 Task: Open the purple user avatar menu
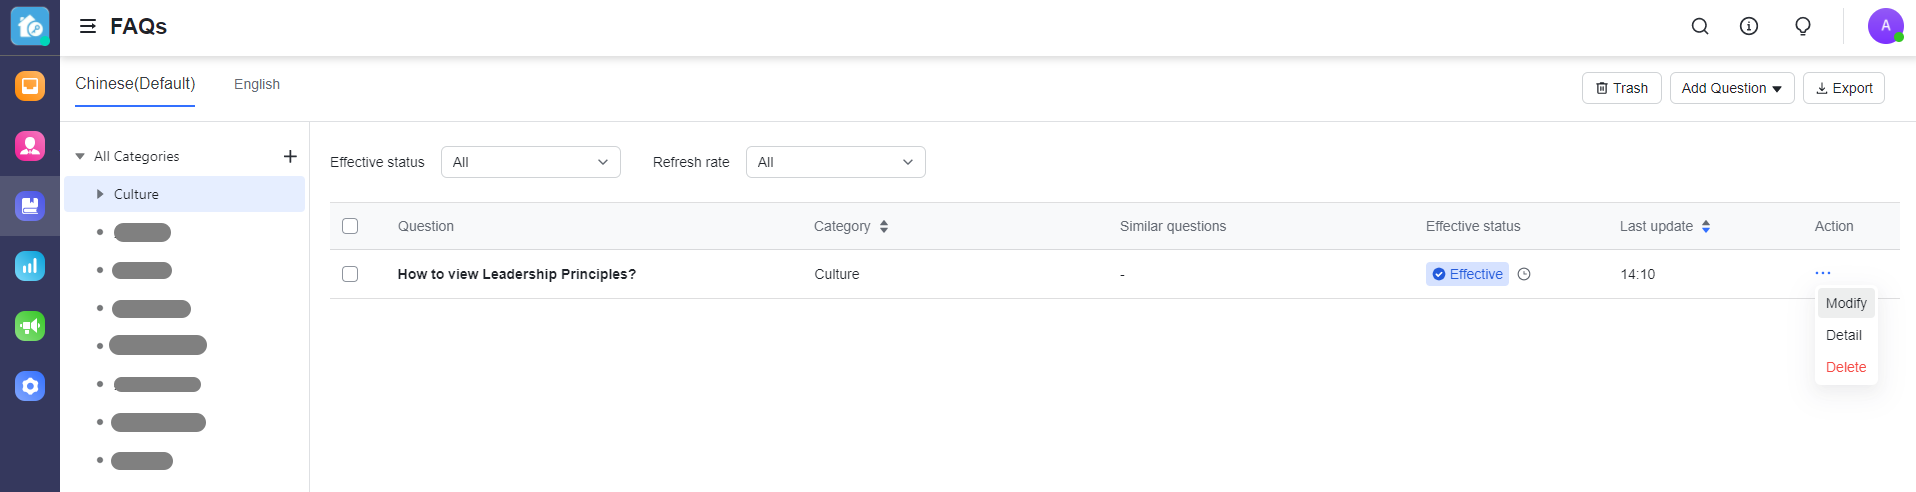point(1885,26)
